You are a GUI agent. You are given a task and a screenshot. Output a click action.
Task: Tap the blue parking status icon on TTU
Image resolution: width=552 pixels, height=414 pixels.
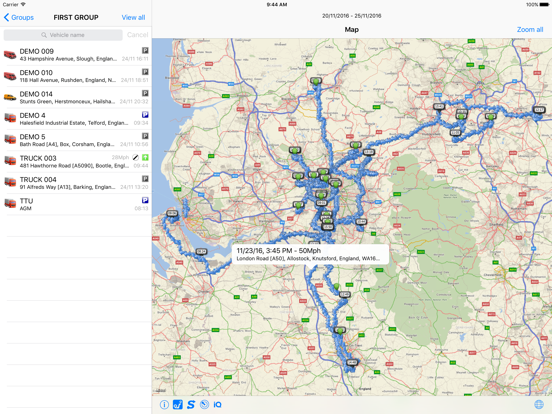click(145, 200)
